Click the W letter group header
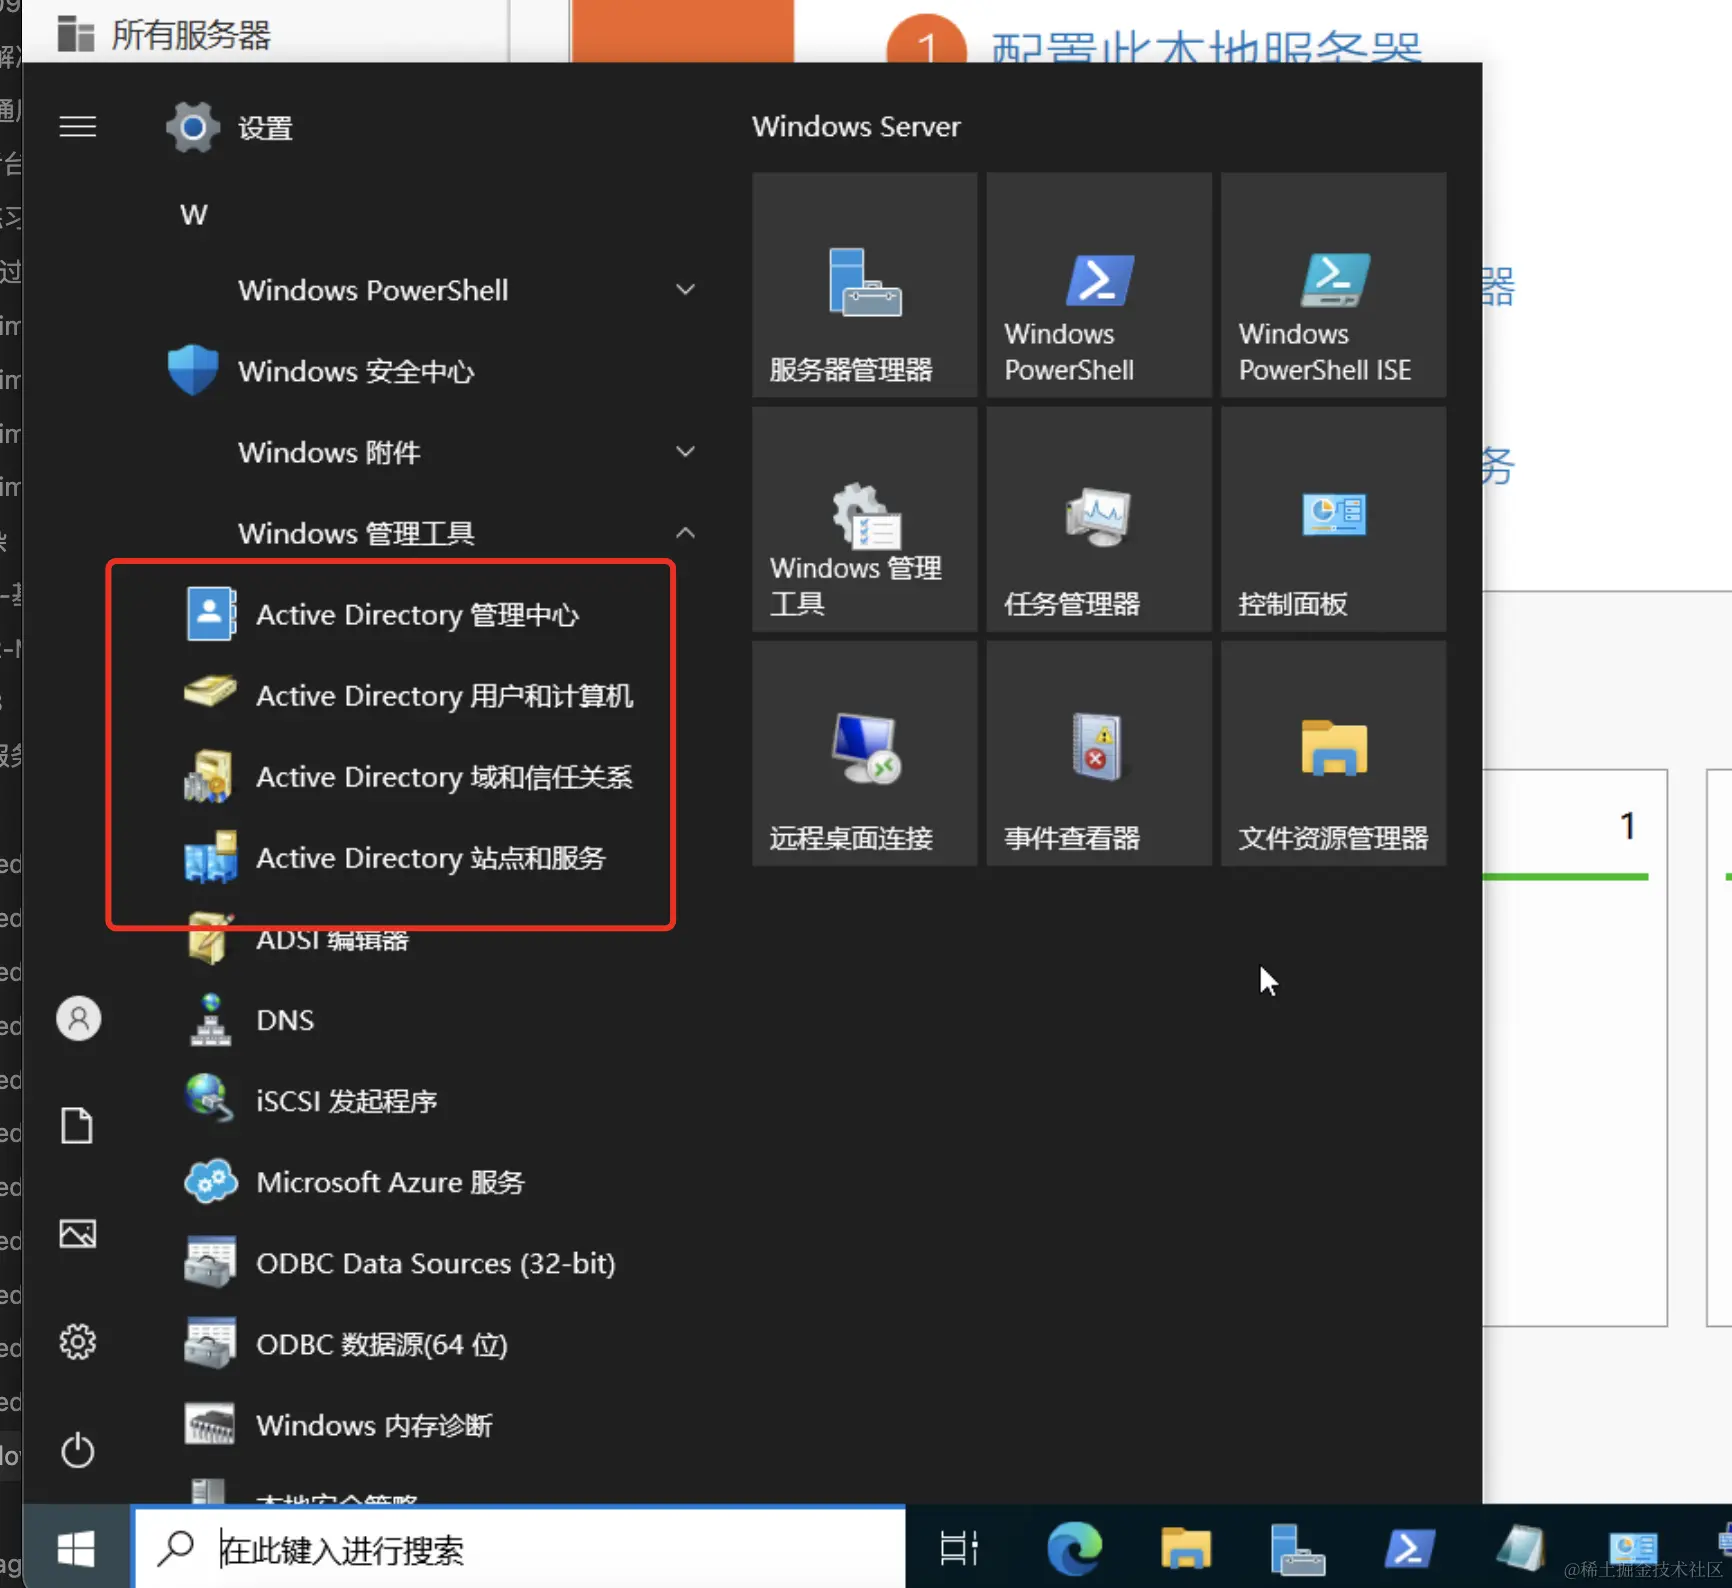This screenshot has width=1732, height=1588. 194,215
